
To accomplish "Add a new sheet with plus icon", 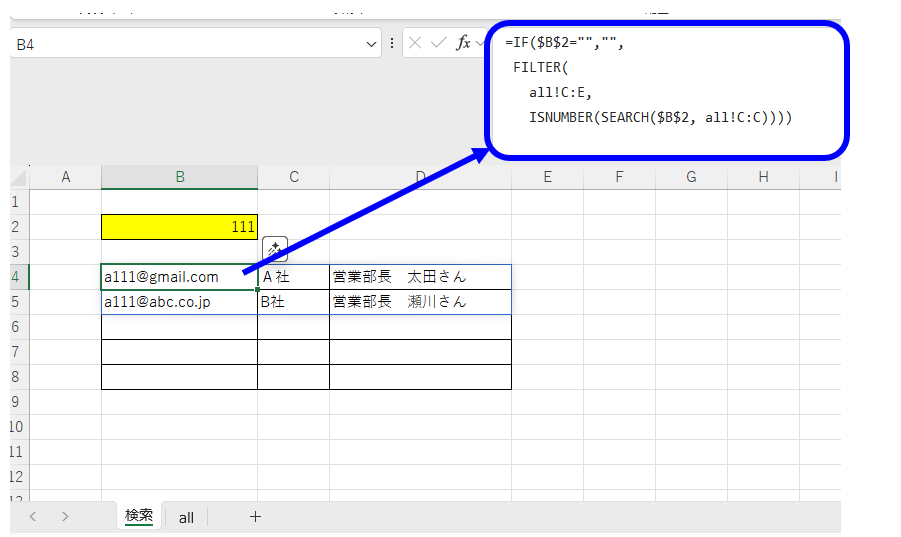I will [x=255, y=516].
